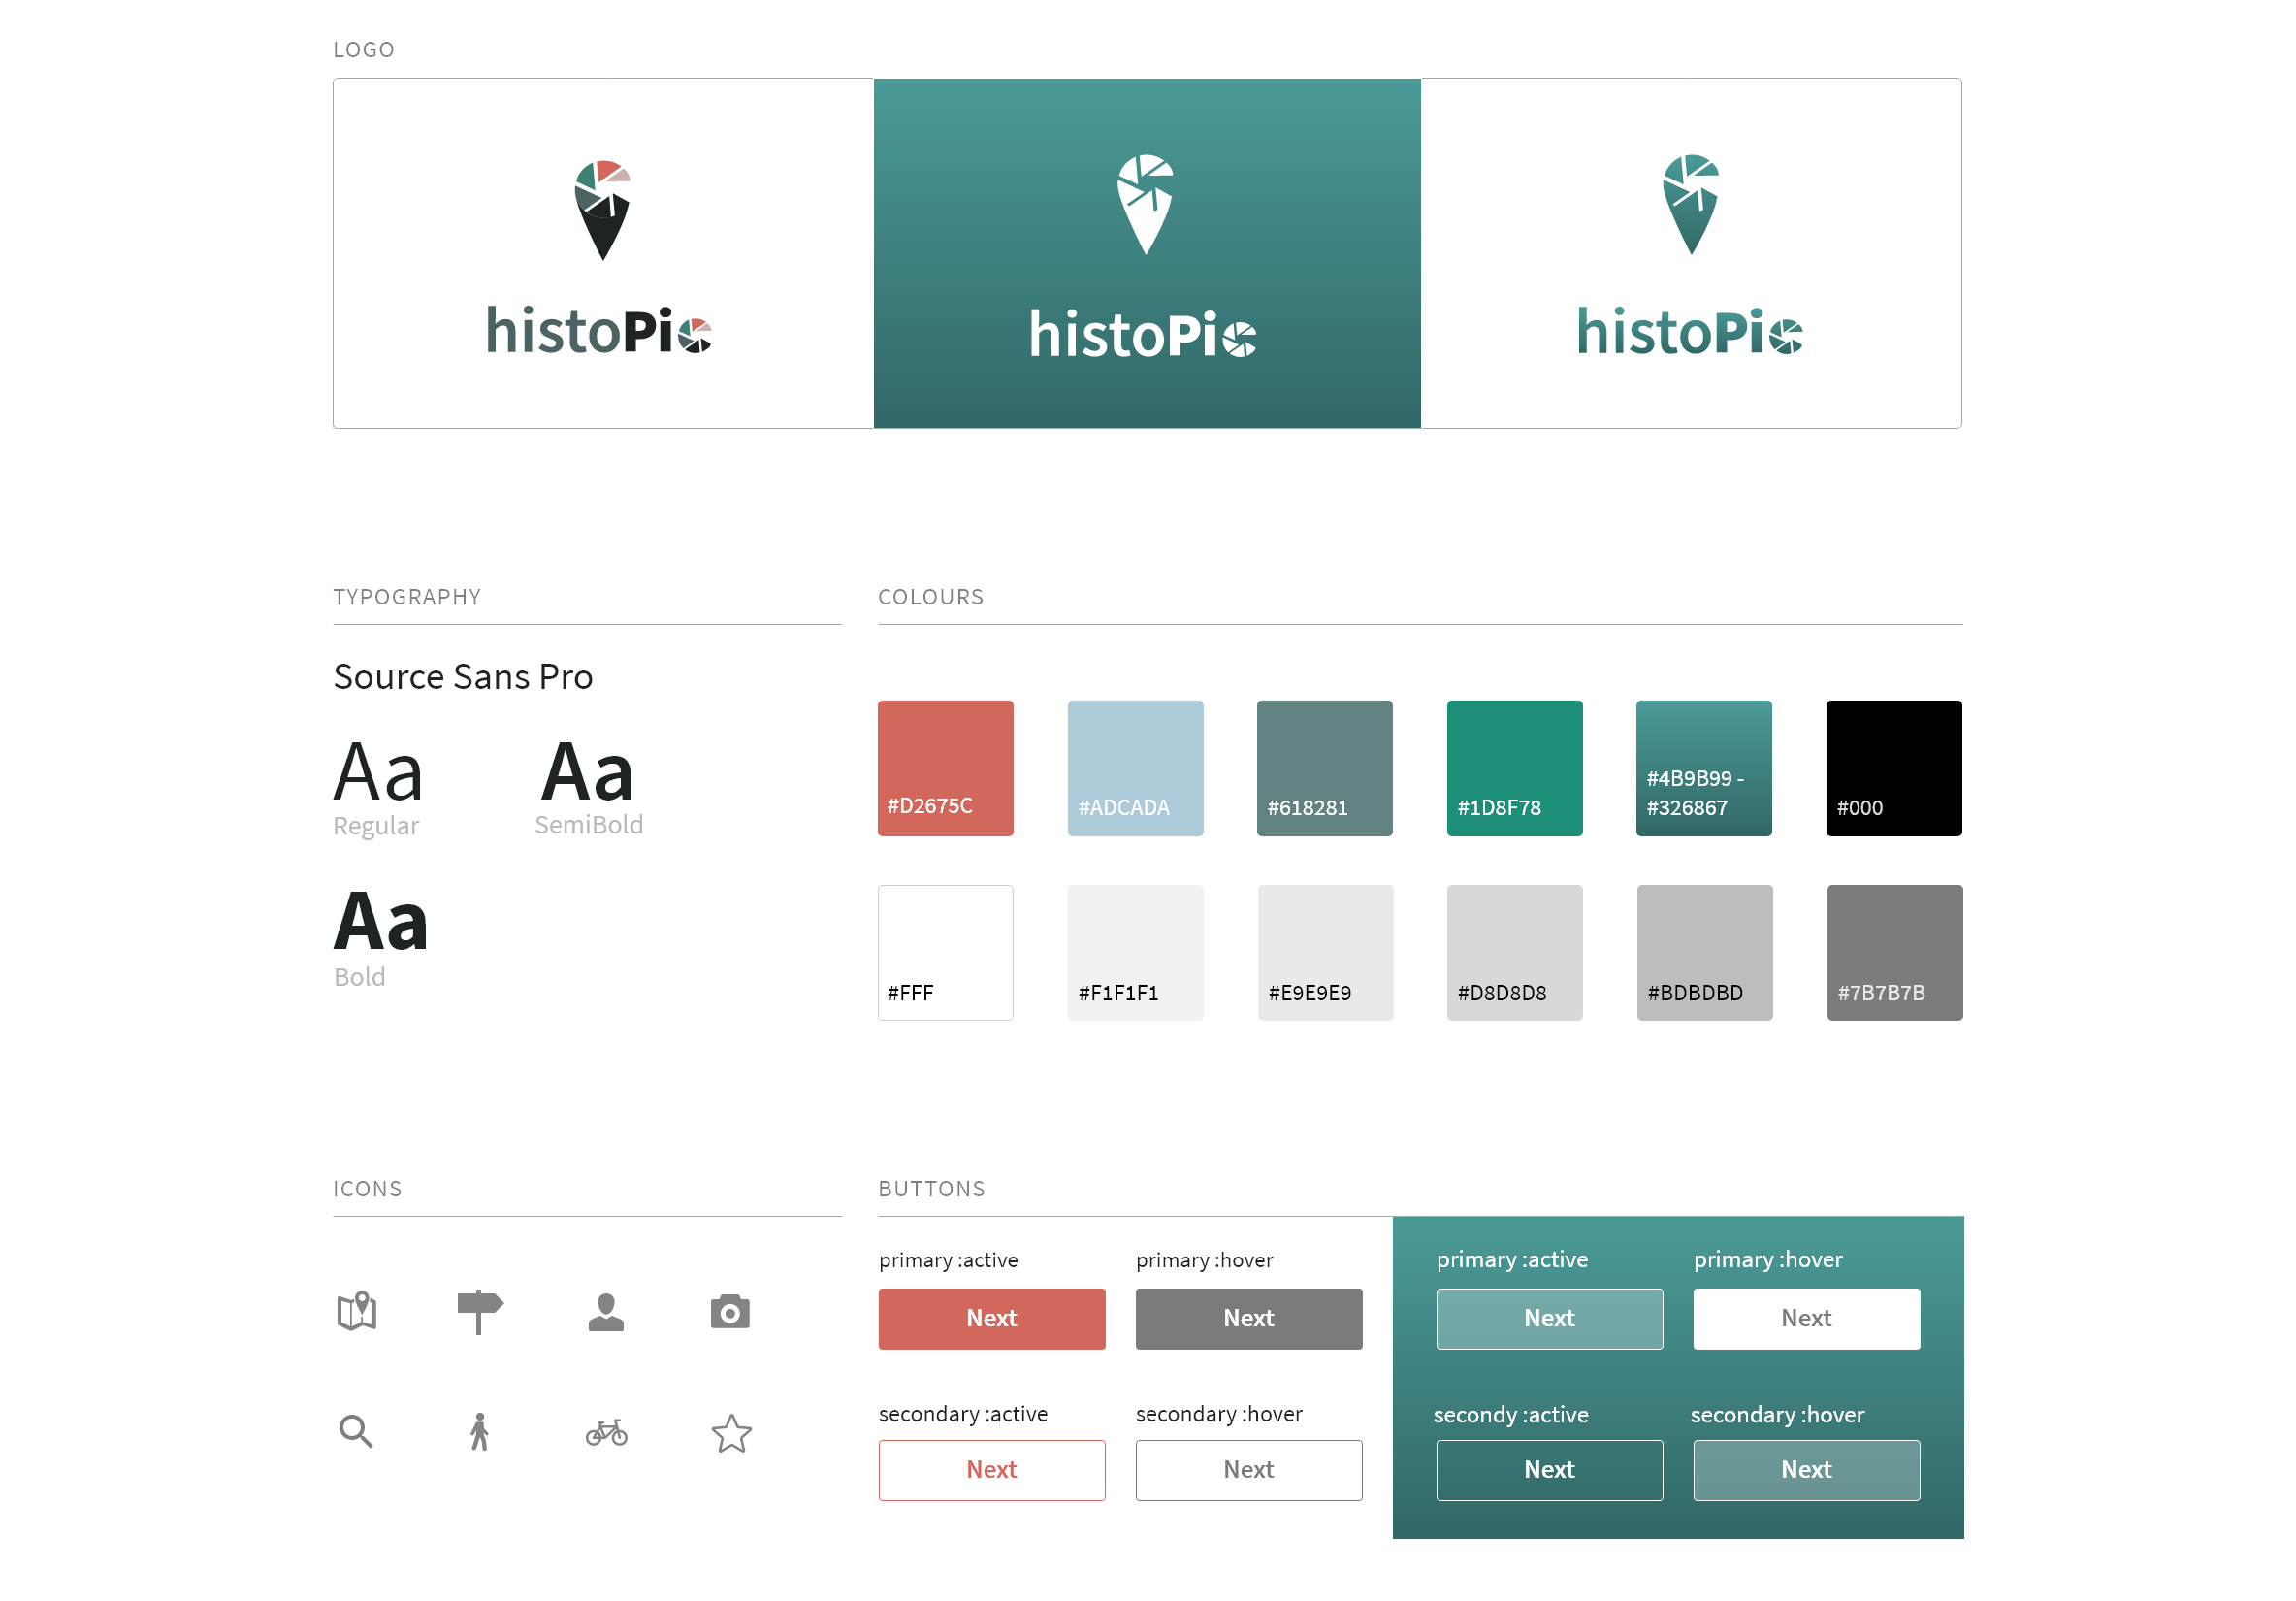Click the map with pin icon

[x=356, y=1311]
